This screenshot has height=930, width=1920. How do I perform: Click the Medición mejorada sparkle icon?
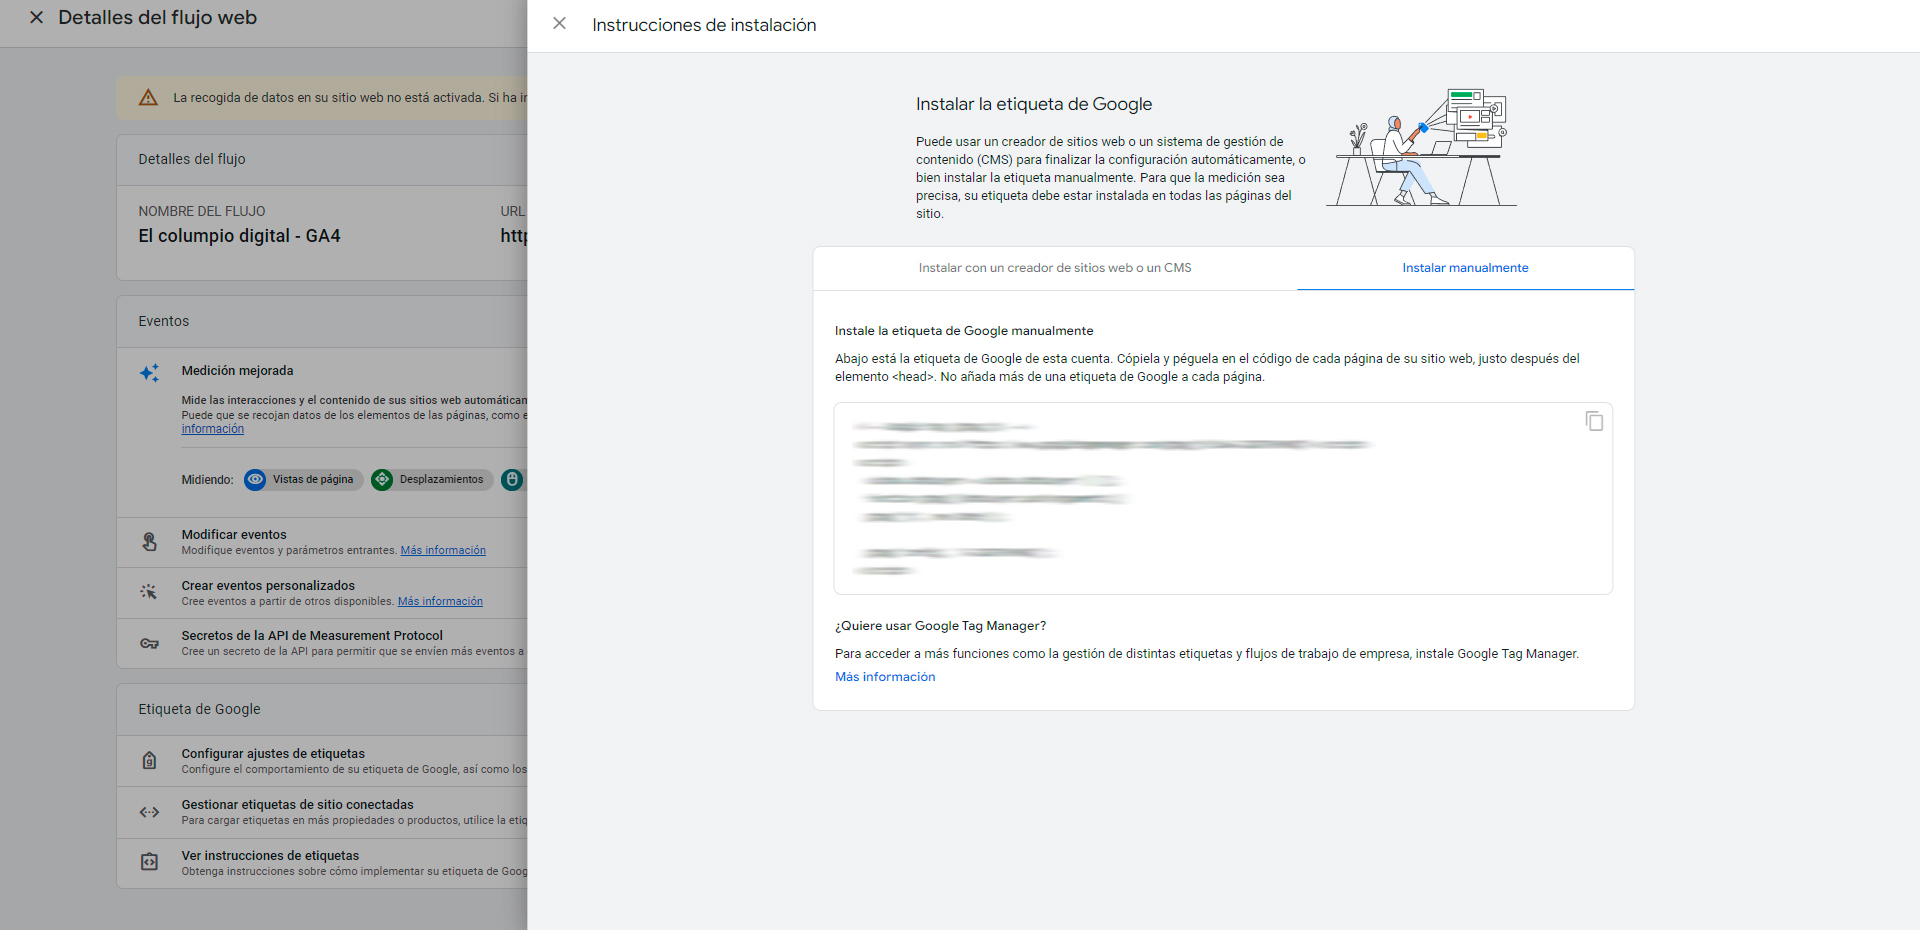pos(149,373)
